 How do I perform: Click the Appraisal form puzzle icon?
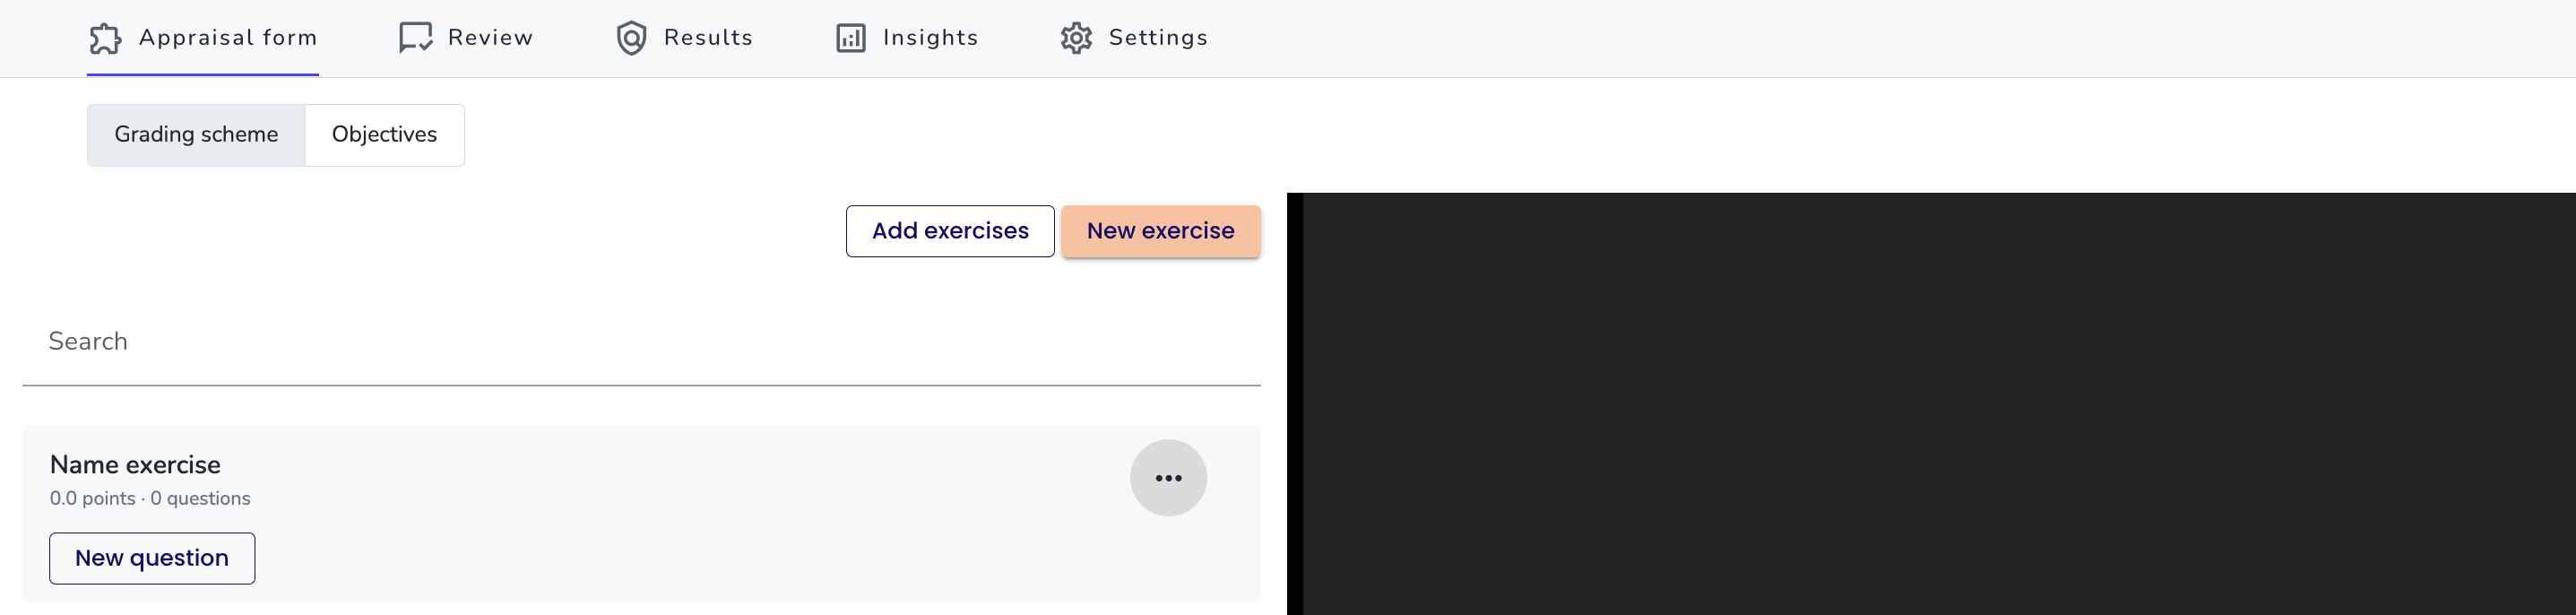(x=105, y=38)
